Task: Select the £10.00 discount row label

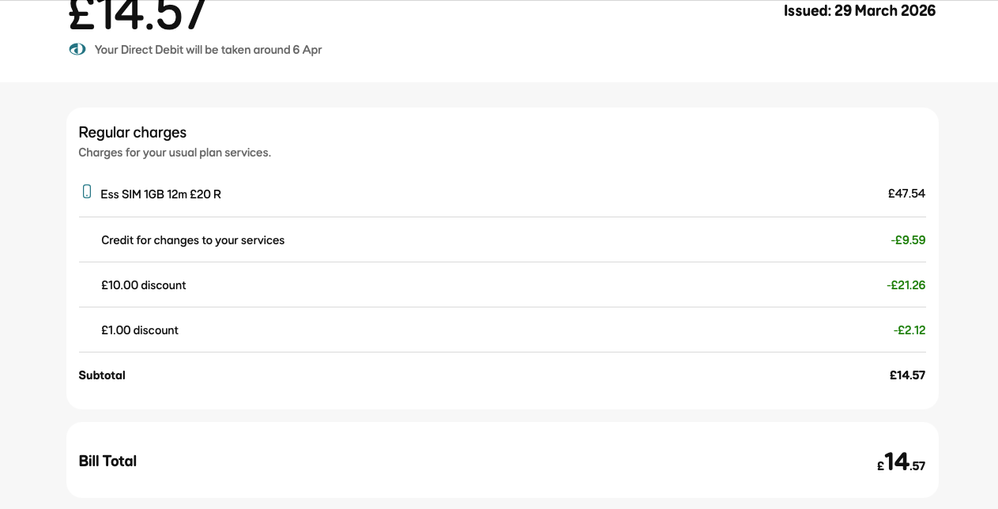Action: [143, 285]
